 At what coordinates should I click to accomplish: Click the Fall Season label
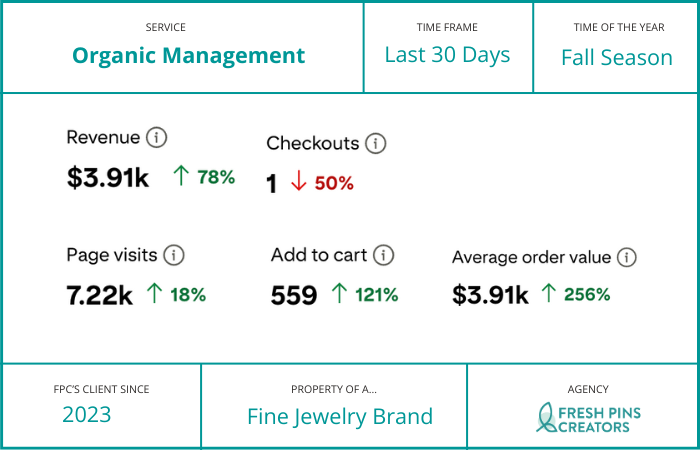tap(616, 57)
